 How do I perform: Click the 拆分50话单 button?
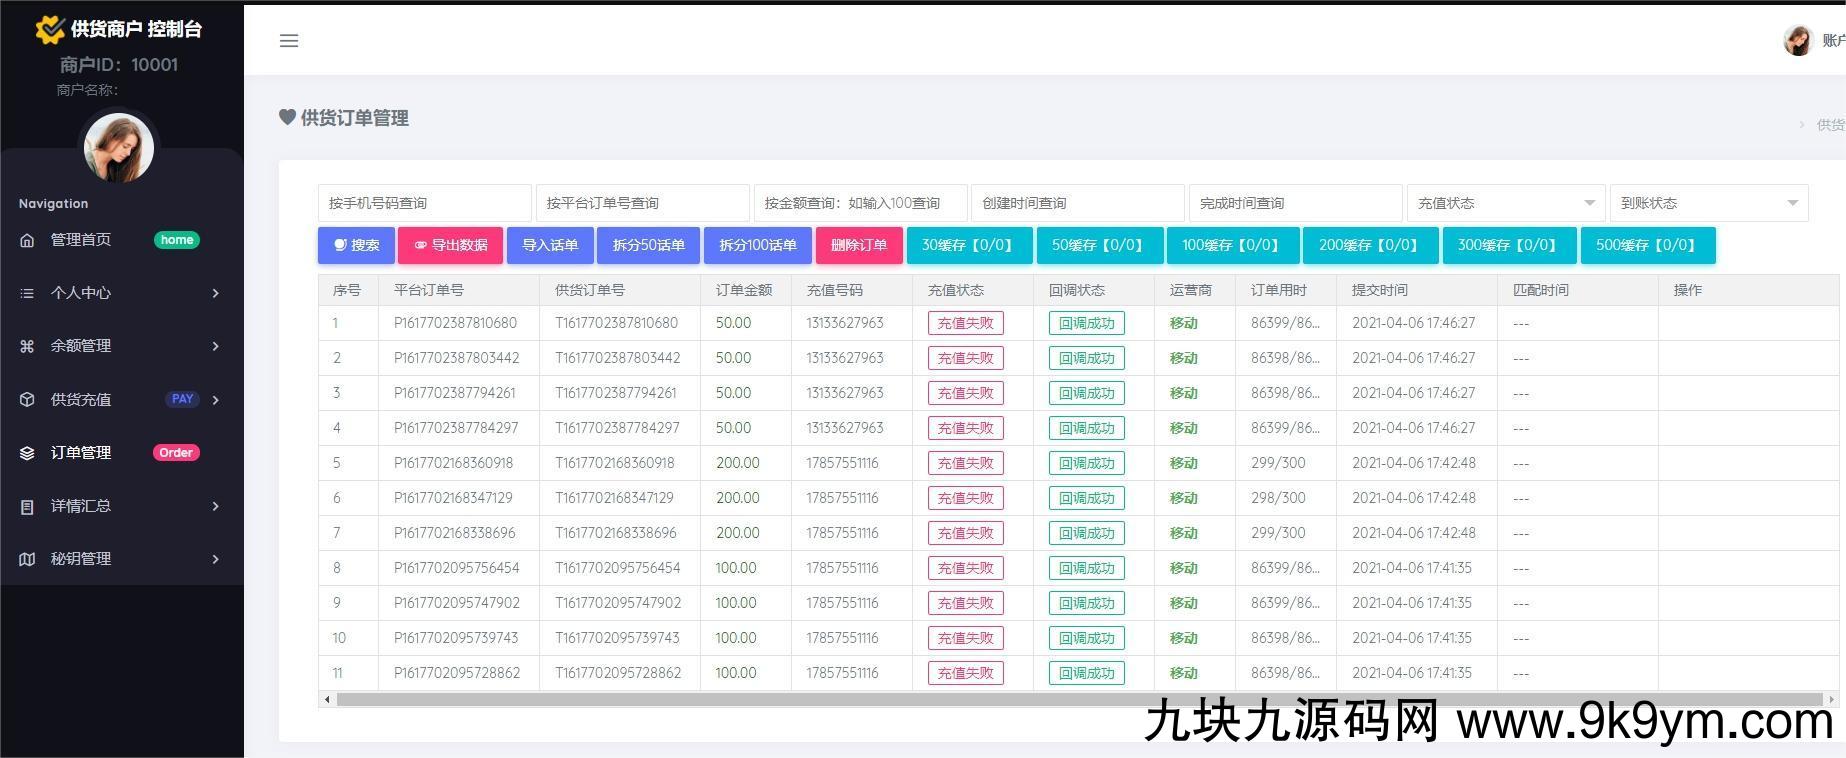(648, 245)
